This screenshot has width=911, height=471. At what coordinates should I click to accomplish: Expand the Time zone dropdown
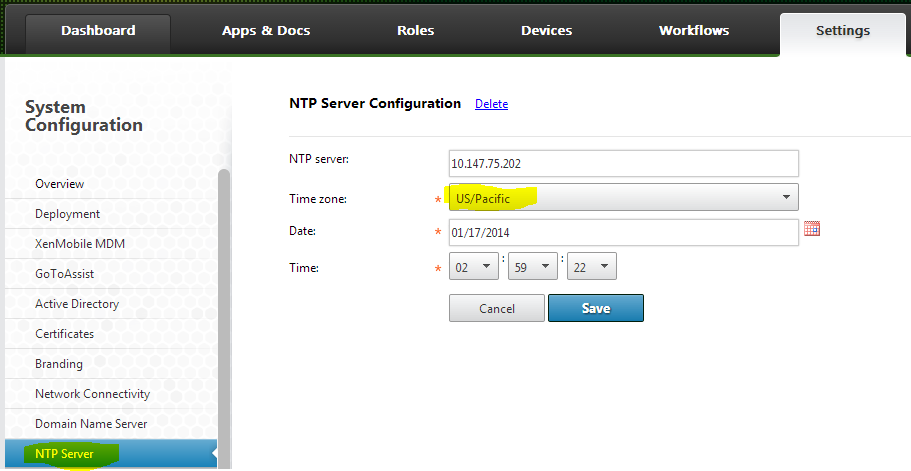pyautogui.click(x=624, y=197)
